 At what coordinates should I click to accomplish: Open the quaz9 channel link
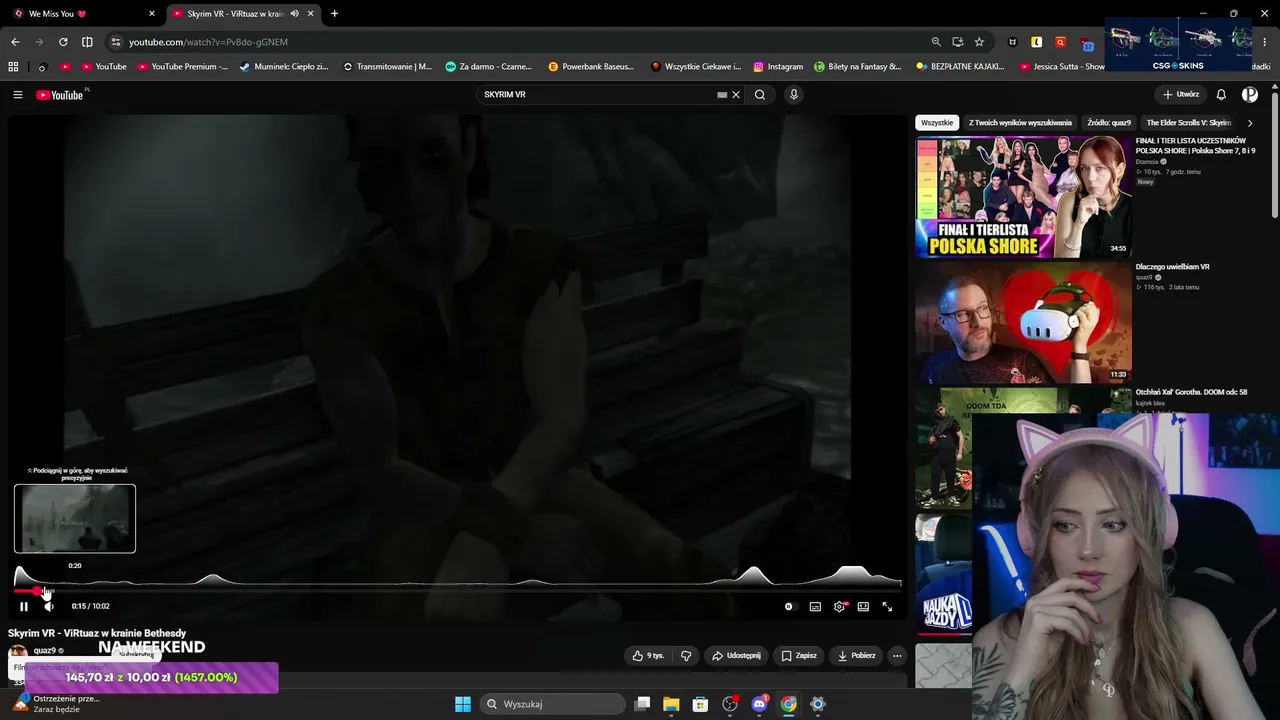coord(45,650)
